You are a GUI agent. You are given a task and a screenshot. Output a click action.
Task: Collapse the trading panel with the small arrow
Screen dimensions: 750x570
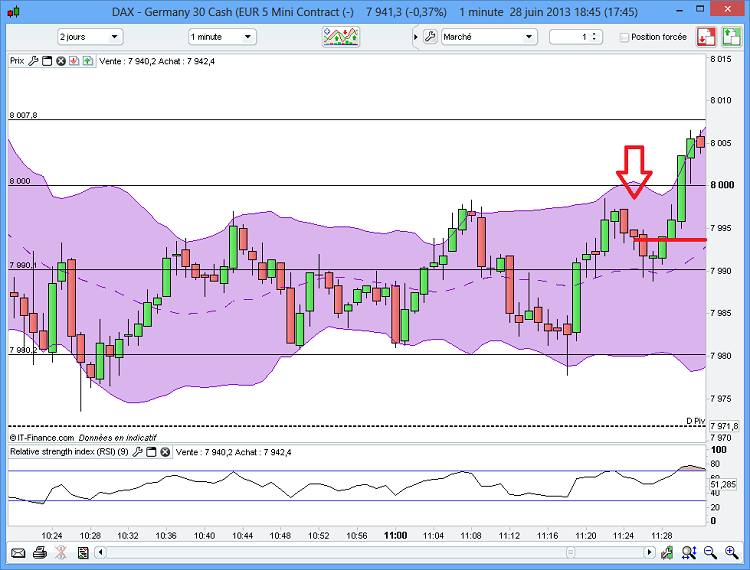pyautogui.click(x=415, y=37)
